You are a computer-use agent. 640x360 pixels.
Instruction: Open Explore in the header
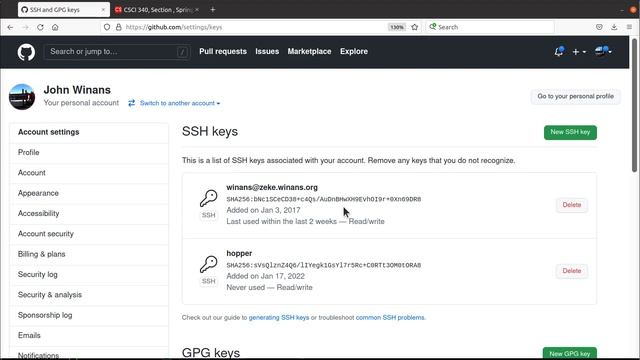tap(354, 51)
